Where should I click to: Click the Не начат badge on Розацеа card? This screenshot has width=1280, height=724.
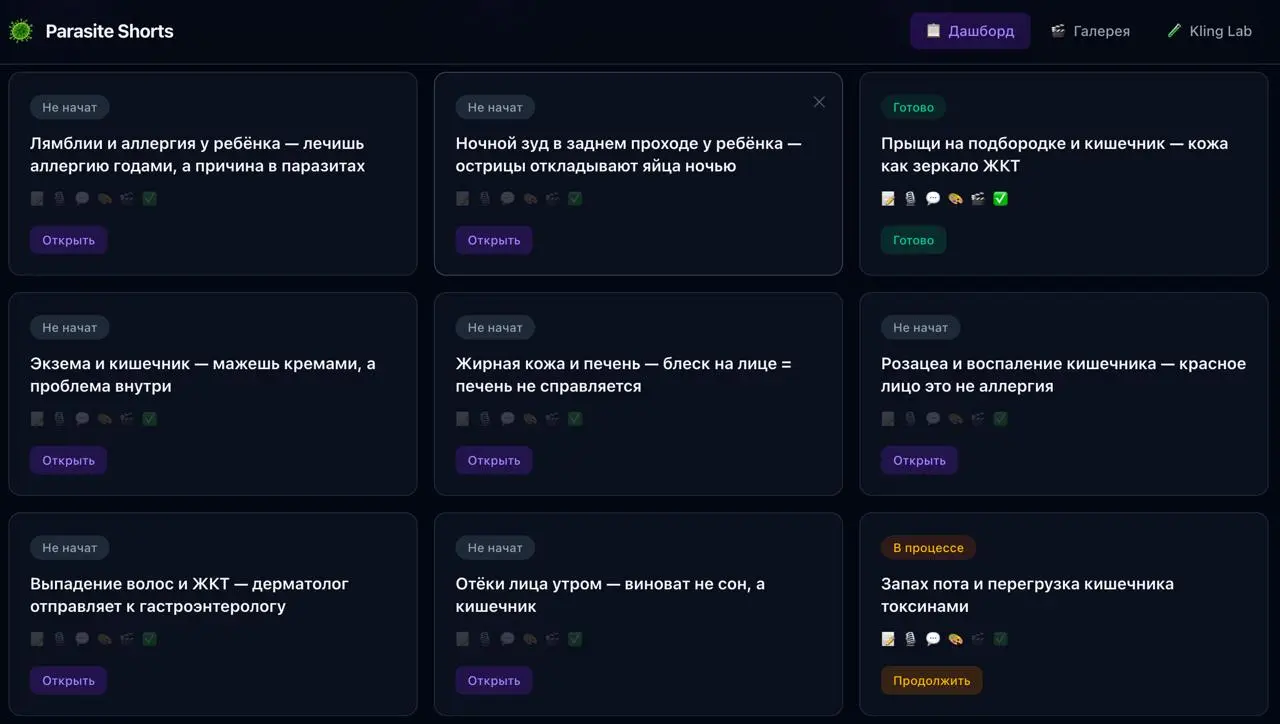(920, 327)
